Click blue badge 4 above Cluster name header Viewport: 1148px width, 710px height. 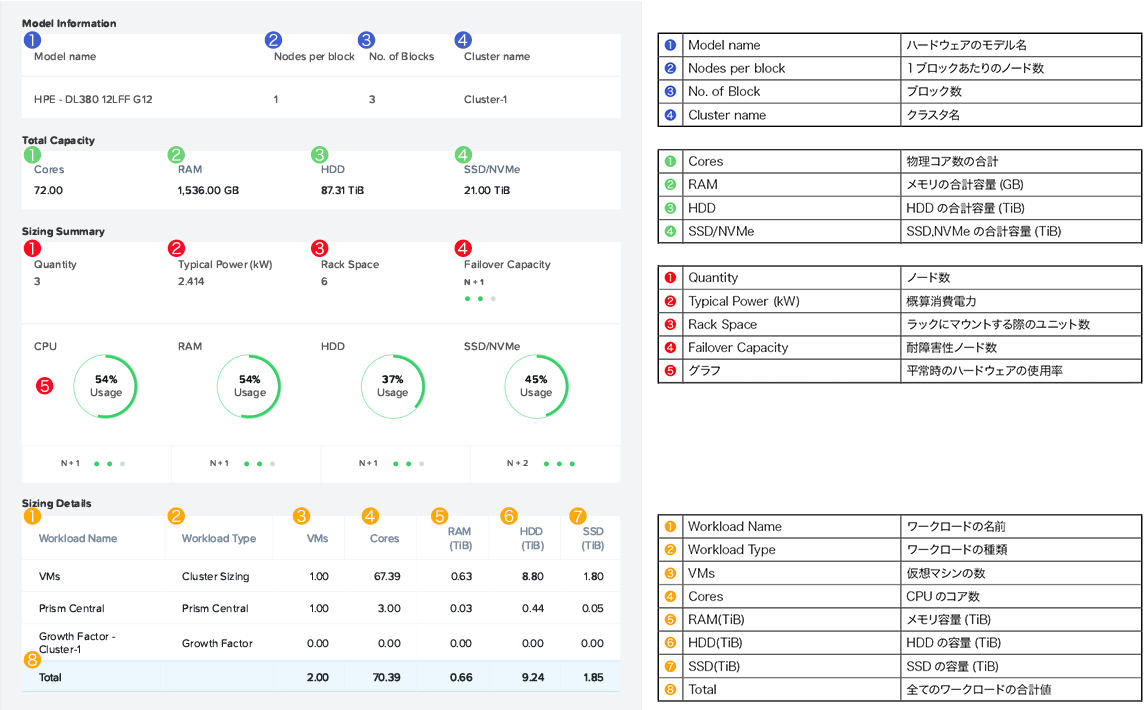[462, 40]
